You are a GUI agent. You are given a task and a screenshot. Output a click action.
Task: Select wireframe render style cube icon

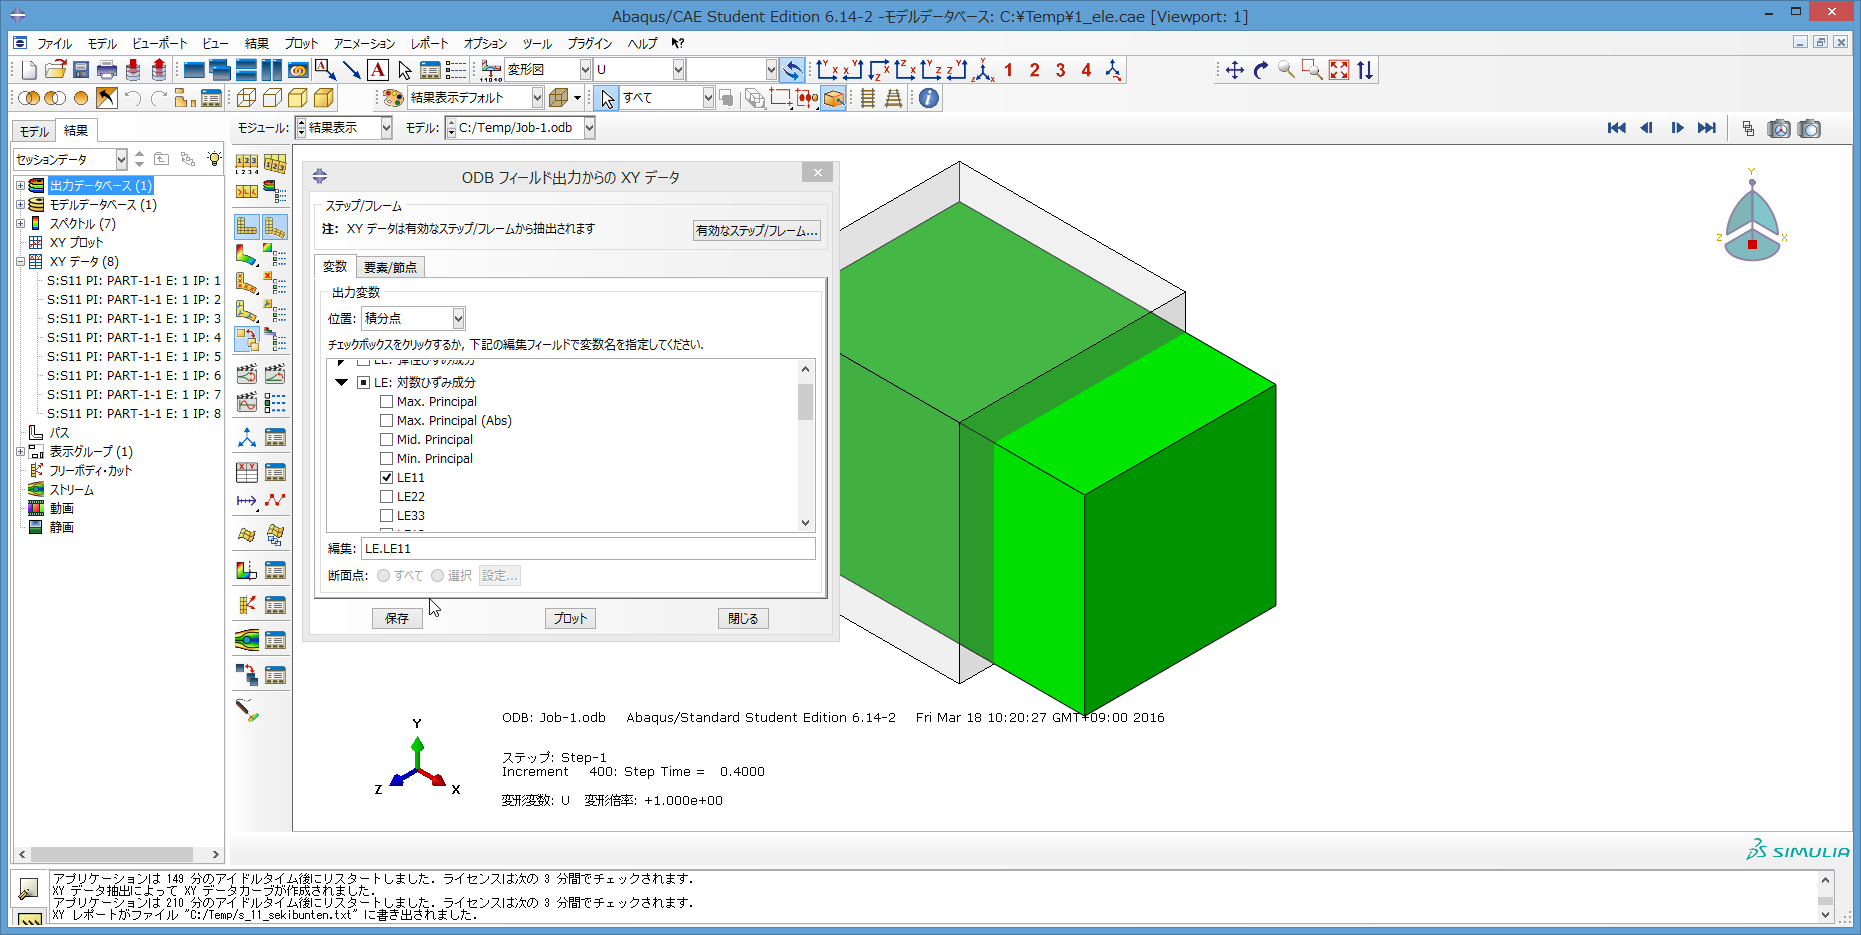[x=246, y=98]
